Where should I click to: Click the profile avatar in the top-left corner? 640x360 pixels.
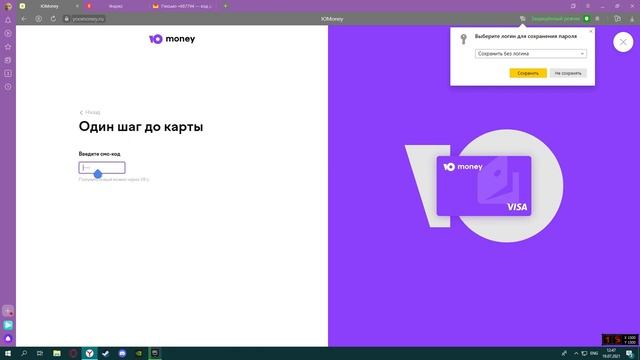point(8,6)
